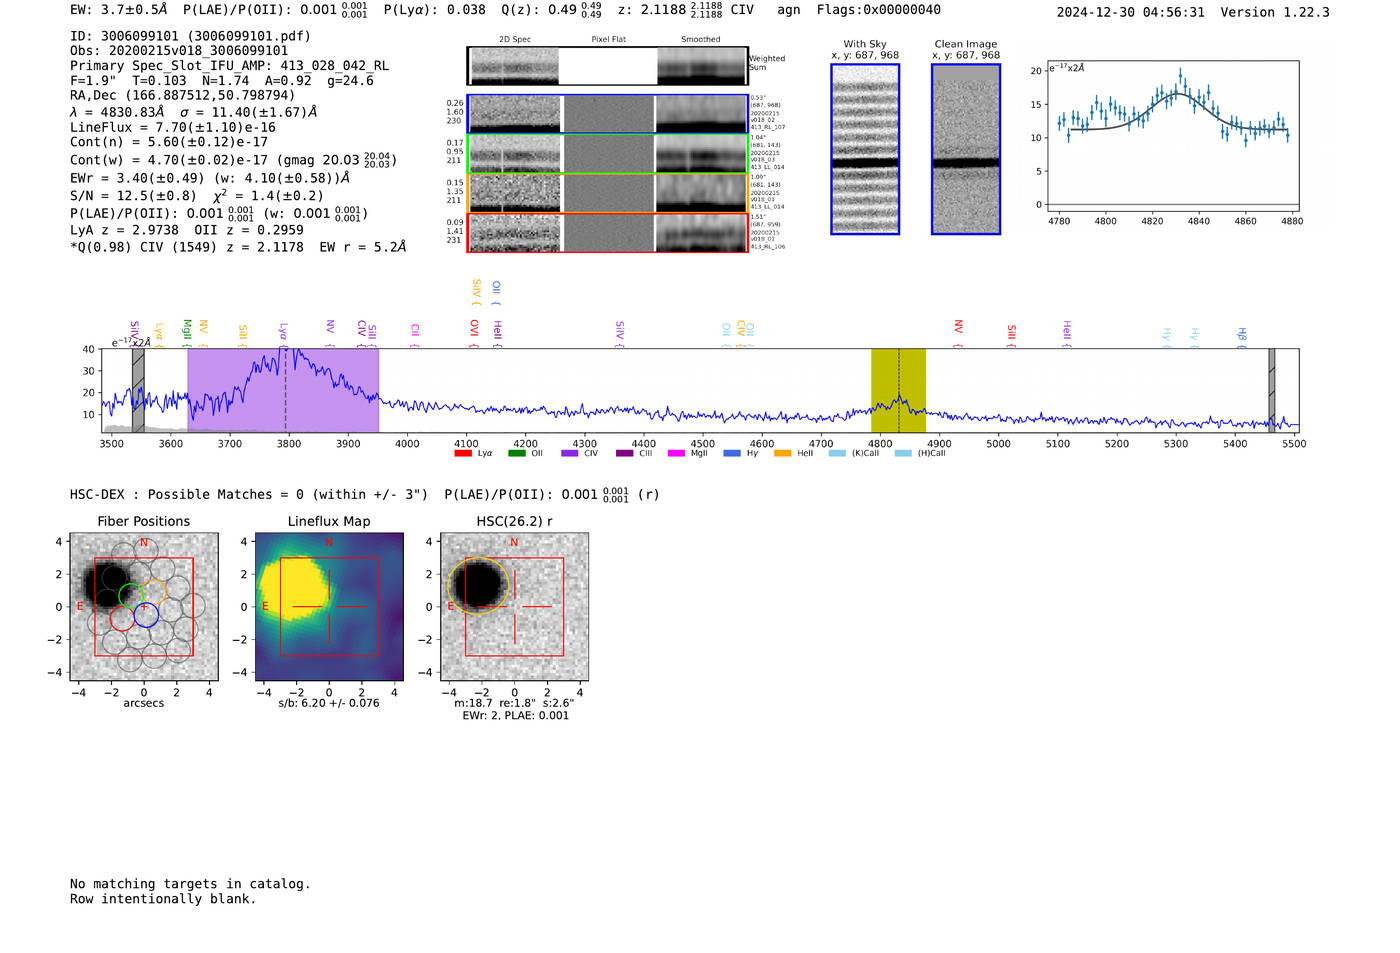This screenshot has height=953, width=1400.
Task: Select the red-bordered 2D spectrum row
Action: tap(608, 233)
